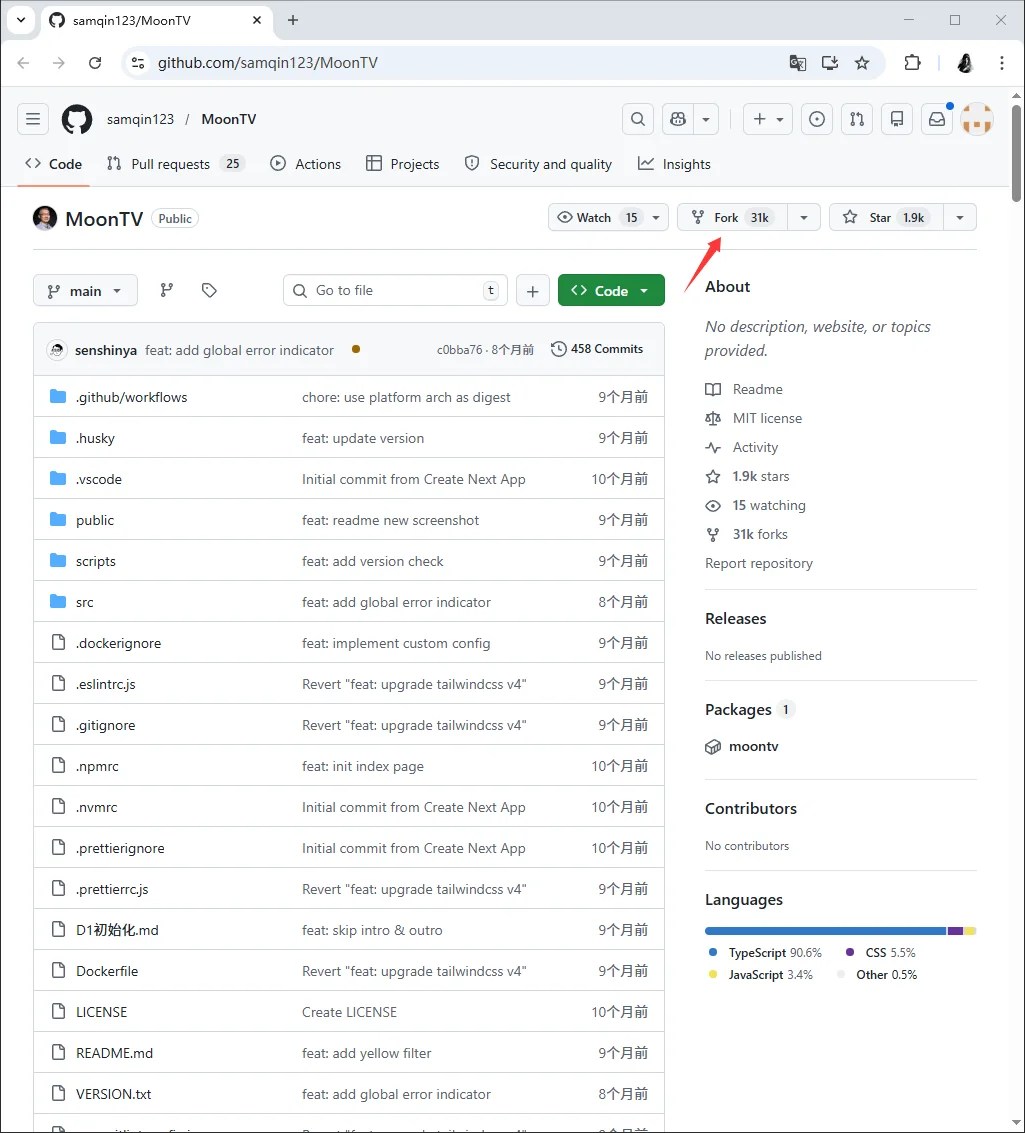Image resolution: width=1025 pixels, height=1133 pixels.
Task: Expand the create new plus dropdown
Action: (769, 119)
